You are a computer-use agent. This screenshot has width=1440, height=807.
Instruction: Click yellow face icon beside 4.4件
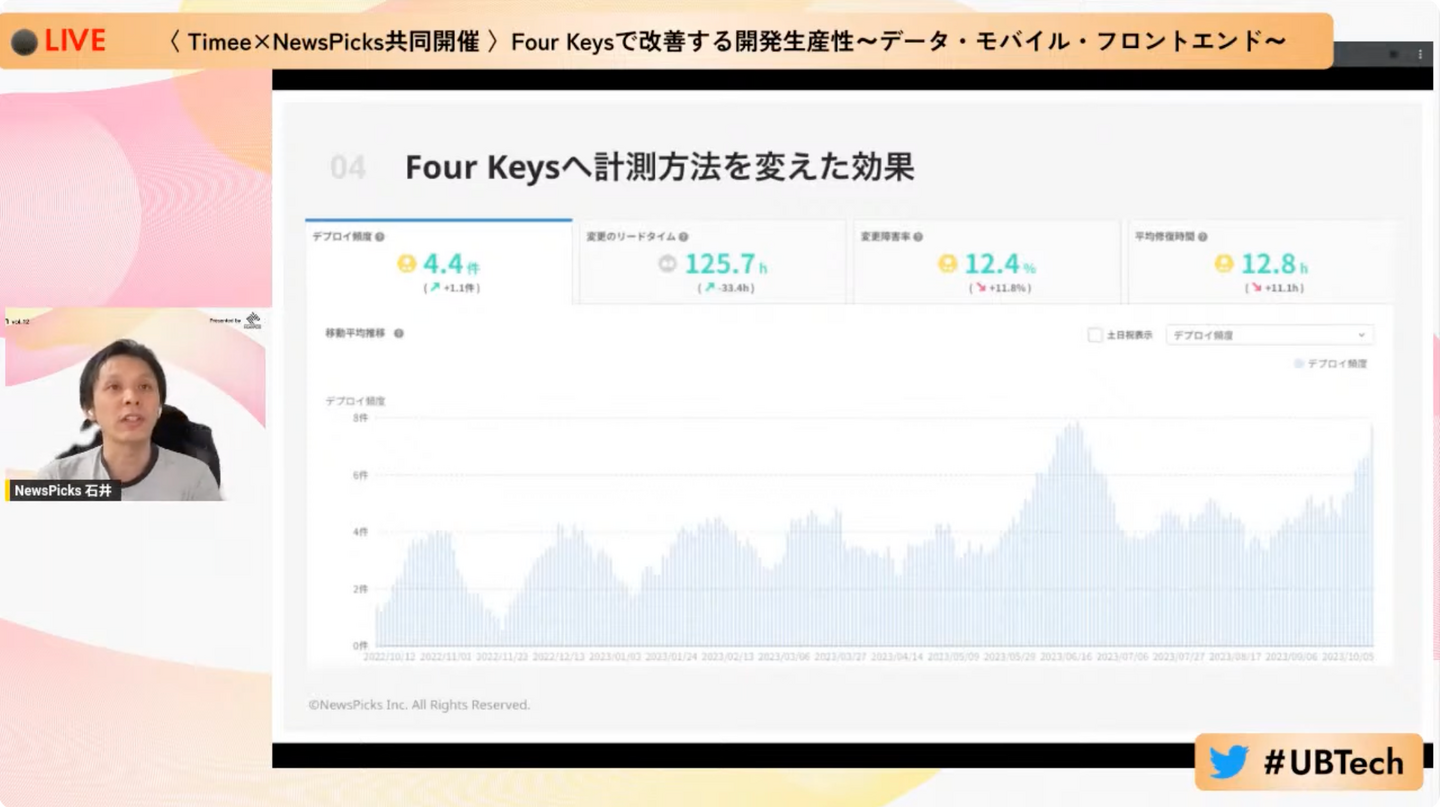[x=406, y=264]
